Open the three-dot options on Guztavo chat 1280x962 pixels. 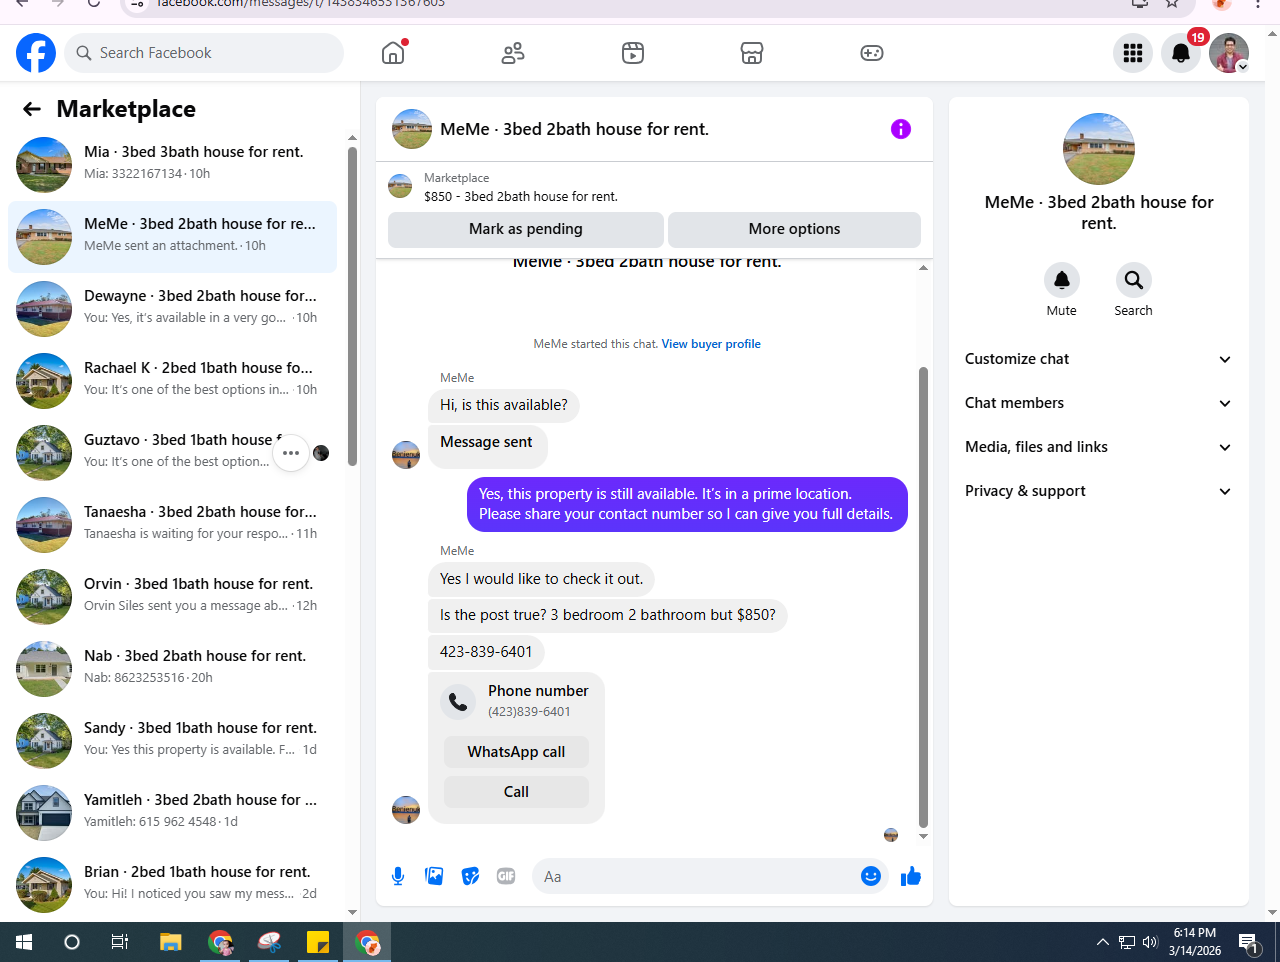tap(291, 453)
